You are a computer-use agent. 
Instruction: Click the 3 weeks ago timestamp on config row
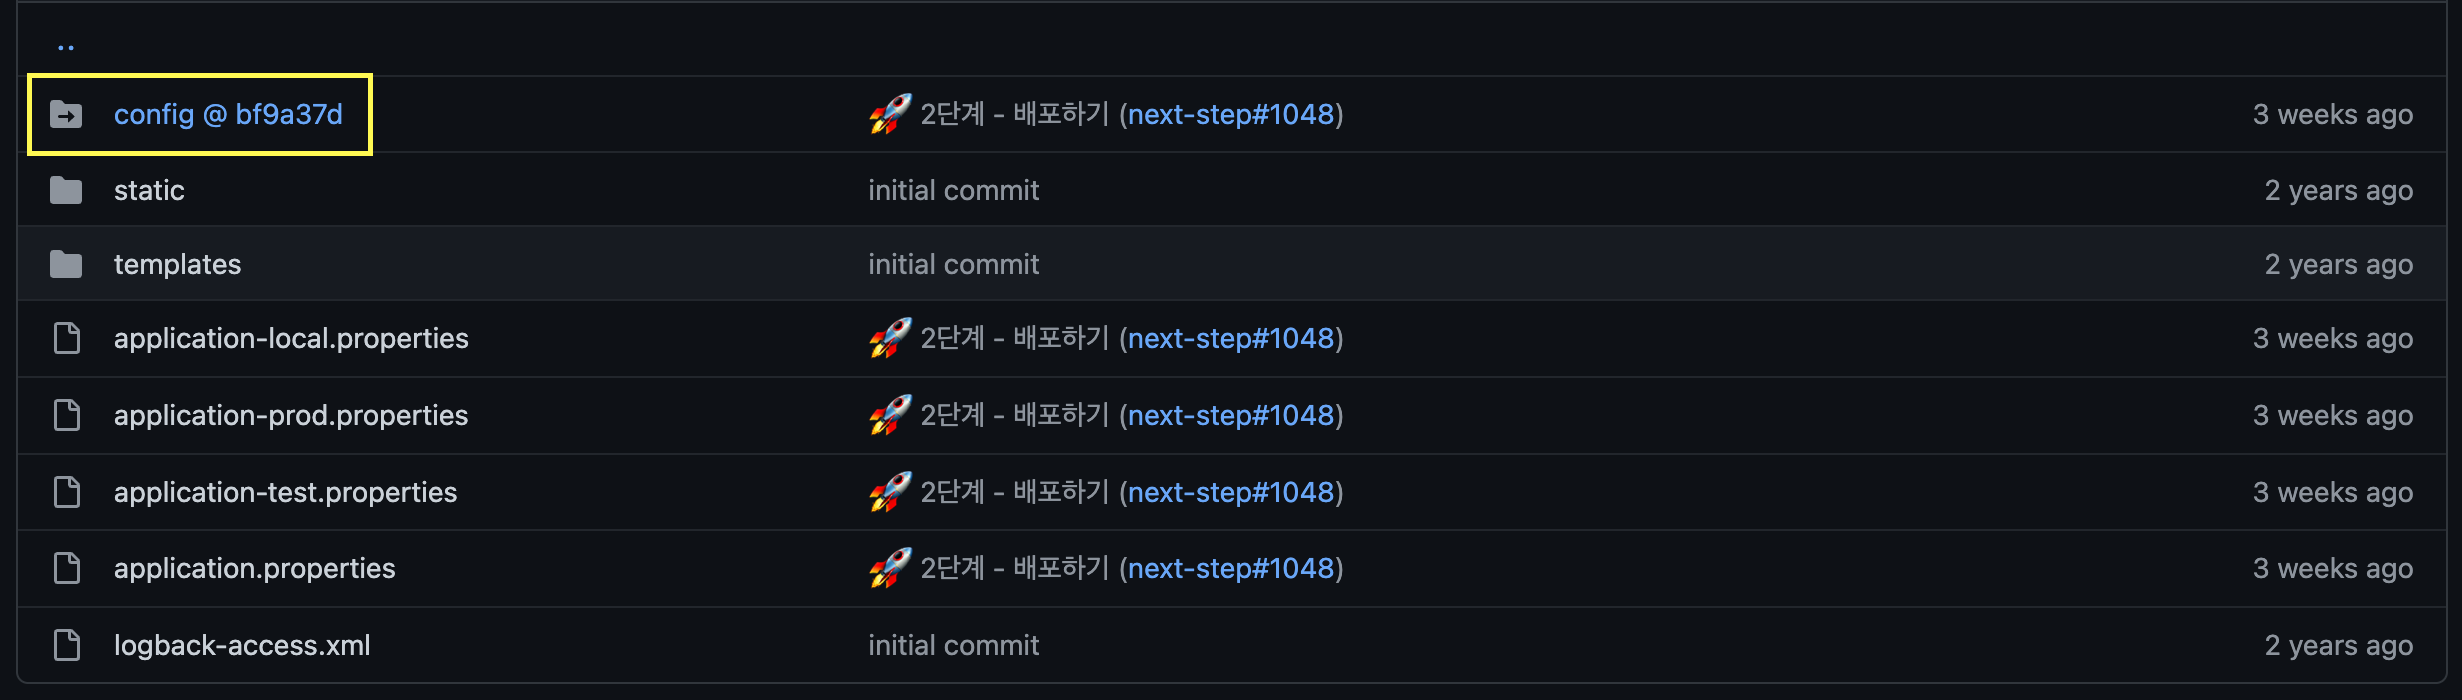(2332, 114)
